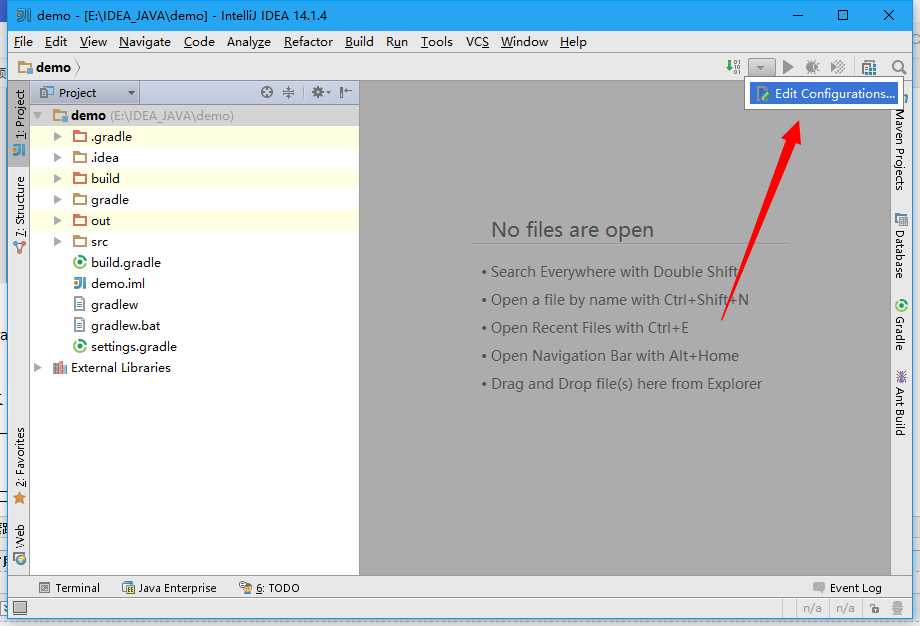Open the View menu

pyautogui.click(x=93, y=42)
